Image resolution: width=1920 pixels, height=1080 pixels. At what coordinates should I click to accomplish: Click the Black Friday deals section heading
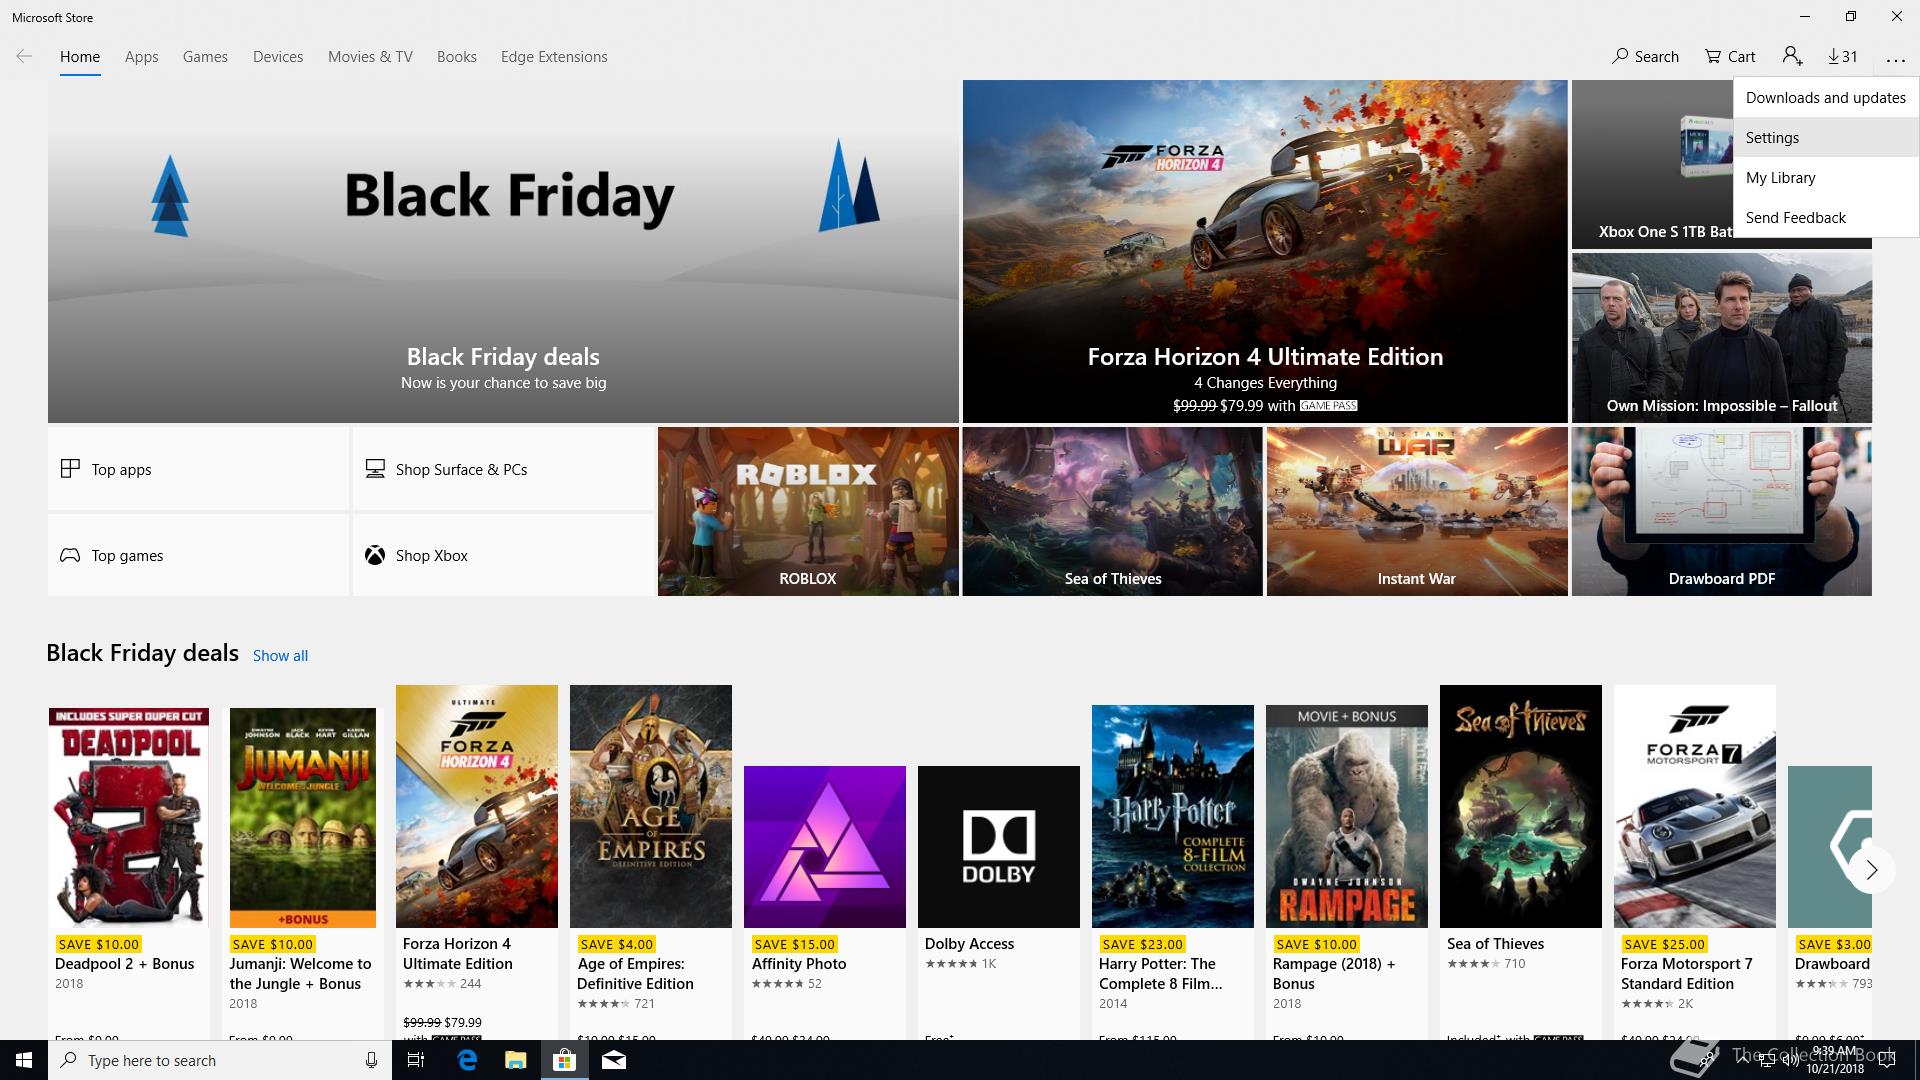point(143,653)
